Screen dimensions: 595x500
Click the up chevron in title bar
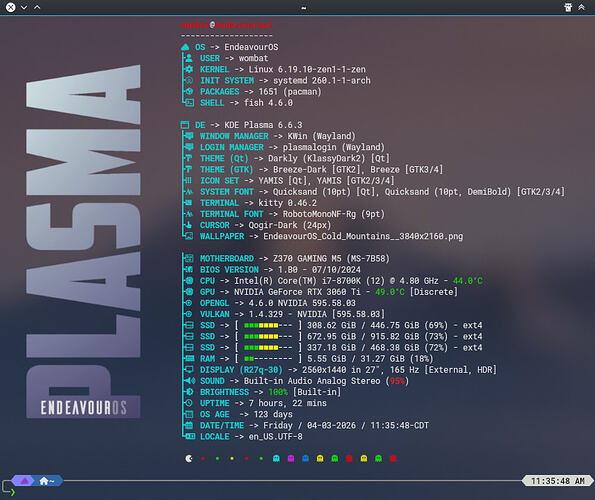37,7
